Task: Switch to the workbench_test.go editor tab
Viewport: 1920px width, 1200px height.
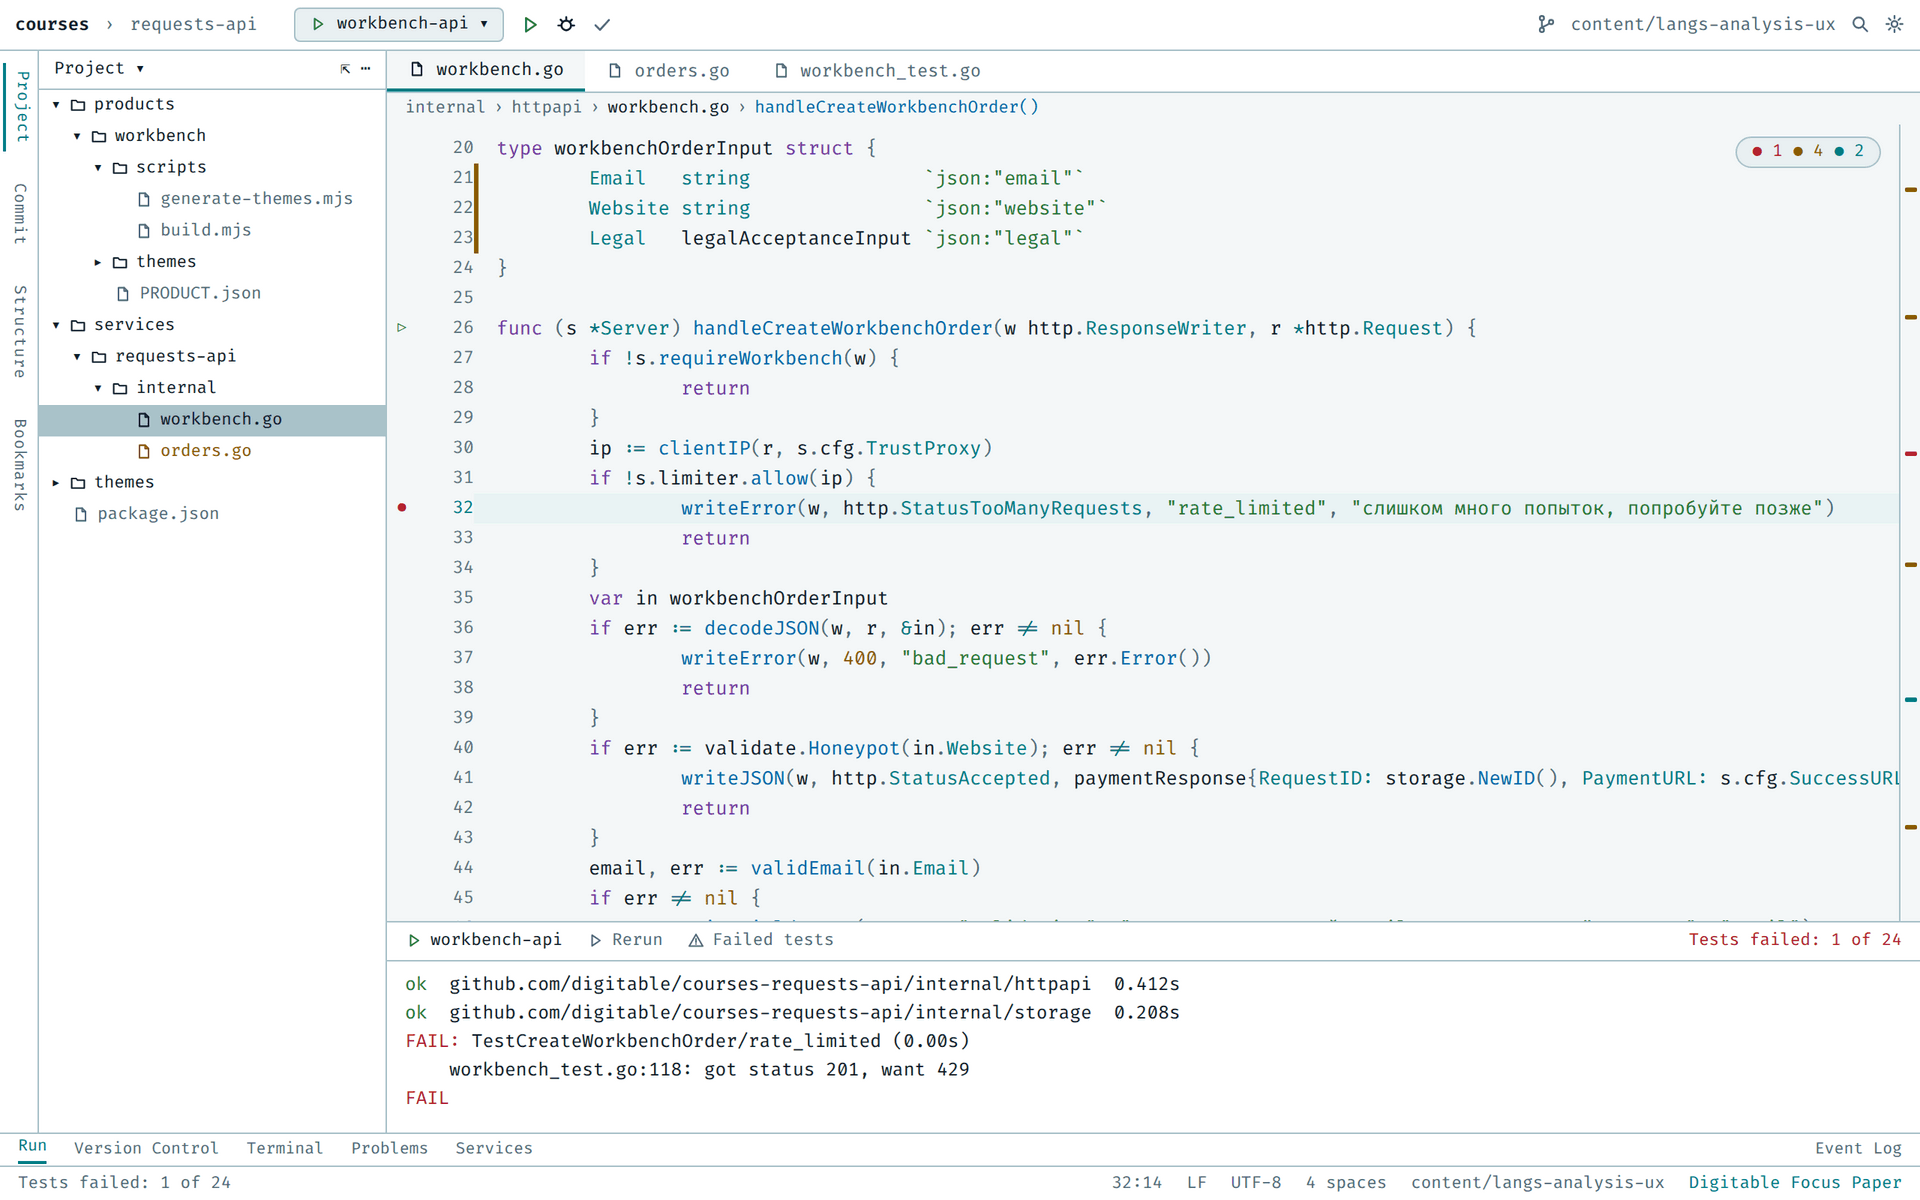Action: (877, 71)
